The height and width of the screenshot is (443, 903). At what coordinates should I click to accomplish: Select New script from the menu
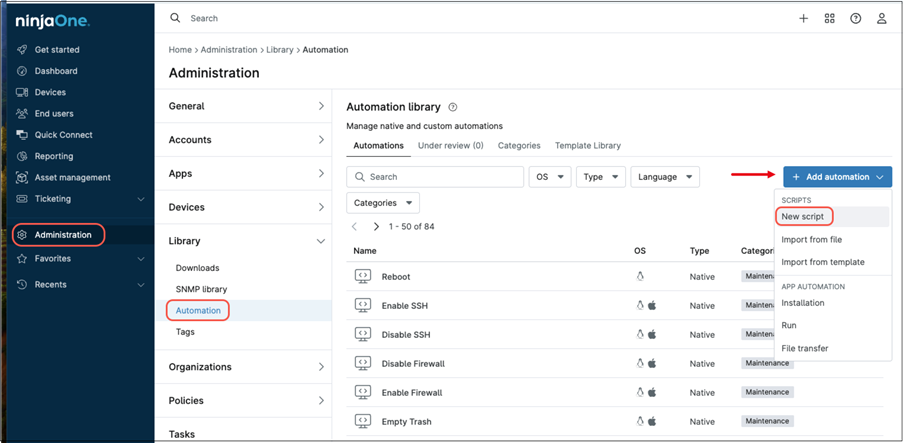pos(803,217)
